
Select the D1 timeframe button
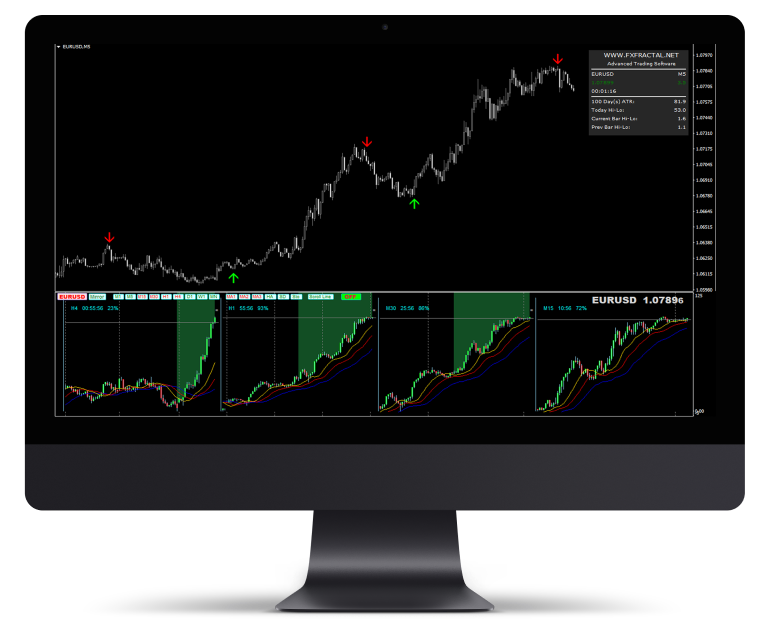click(x=190, y=297)
